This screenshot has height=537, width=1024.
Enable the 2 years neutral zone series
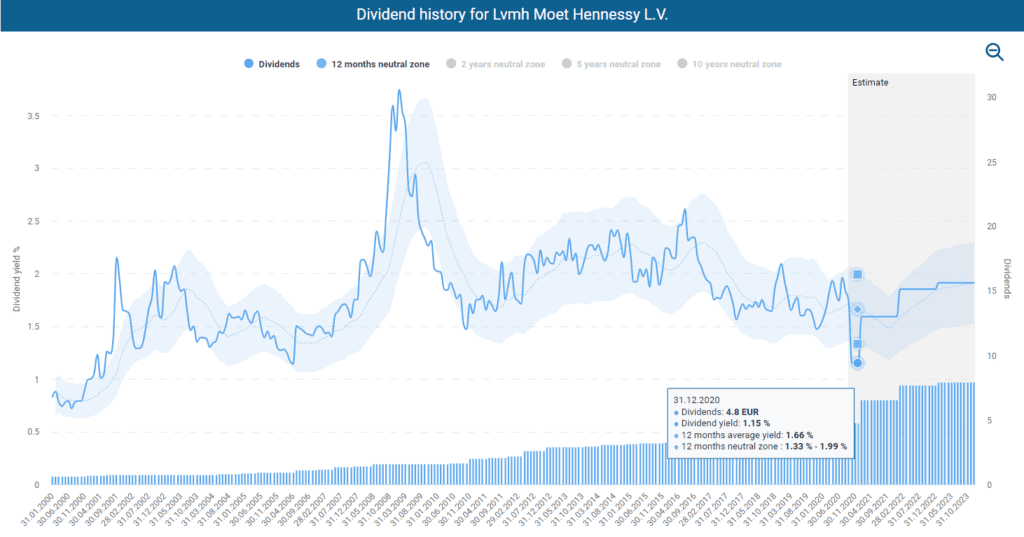[x=495, y=64]
